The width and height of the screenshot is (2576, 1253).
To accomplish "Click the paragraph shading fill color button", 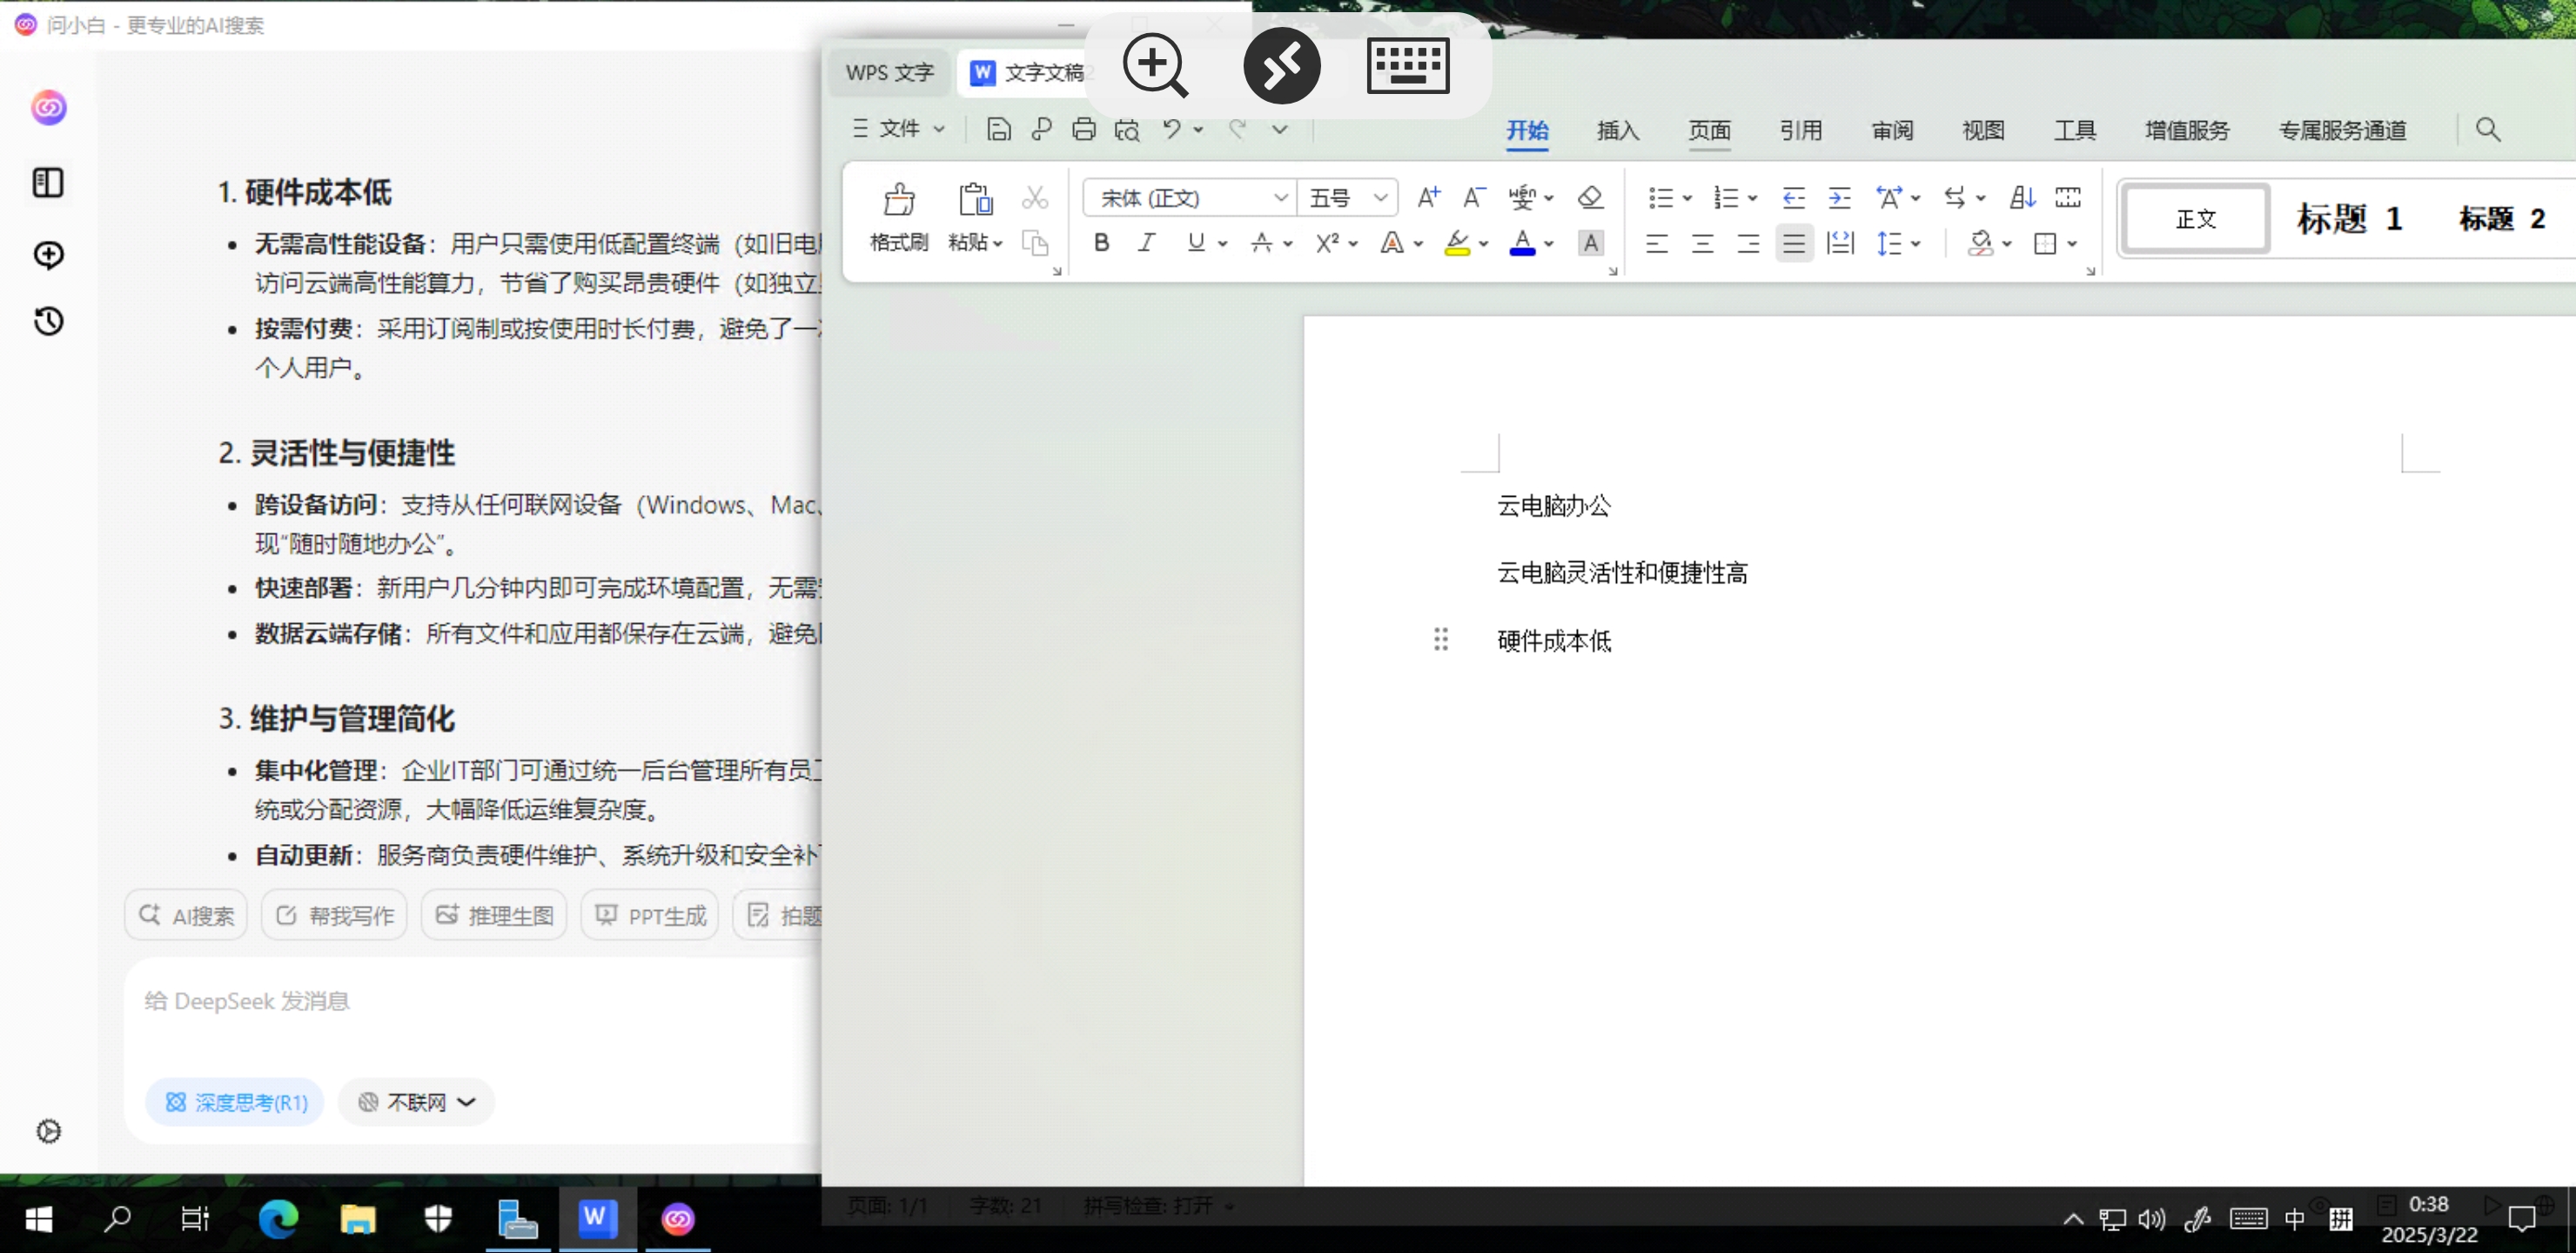I will [1979, 243].
